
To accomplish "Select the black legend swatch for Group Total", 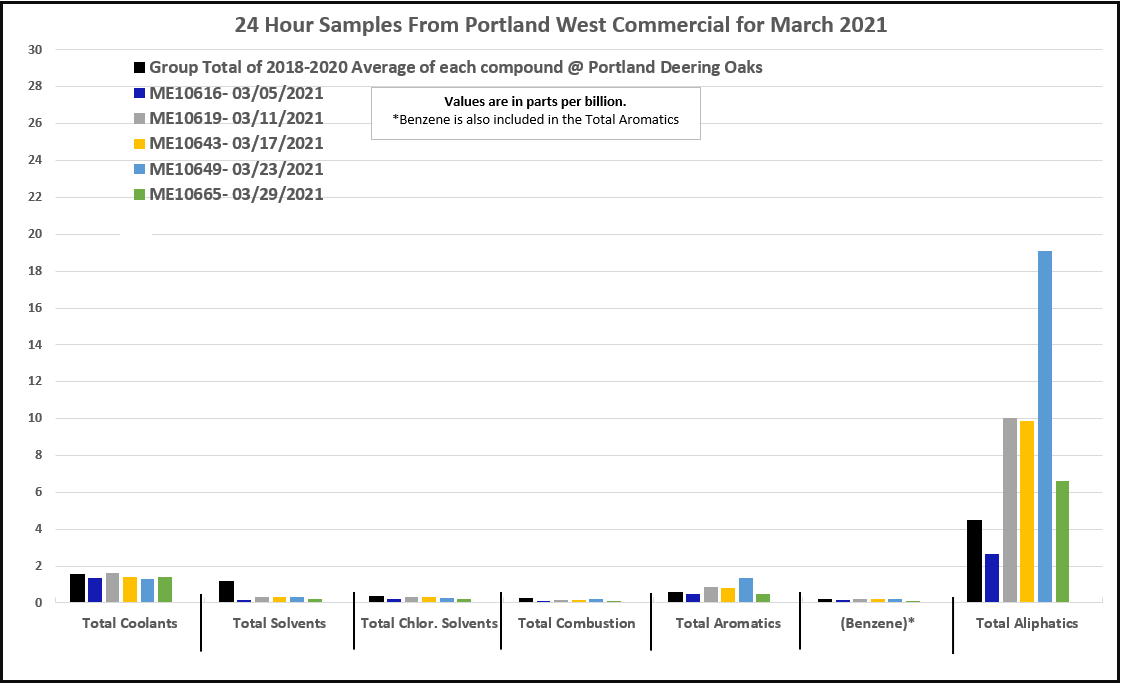I will point(140,68).
